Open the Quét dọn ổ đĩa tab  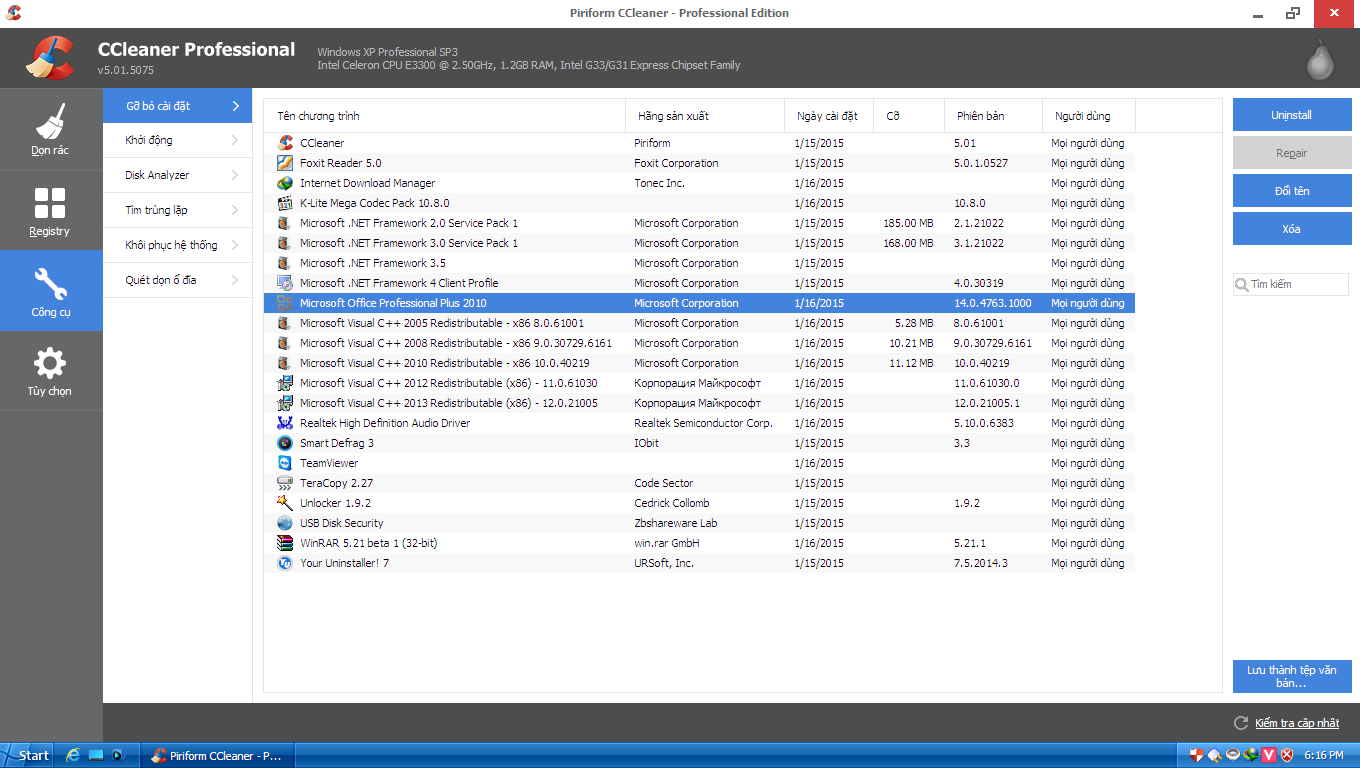(177, 280)
